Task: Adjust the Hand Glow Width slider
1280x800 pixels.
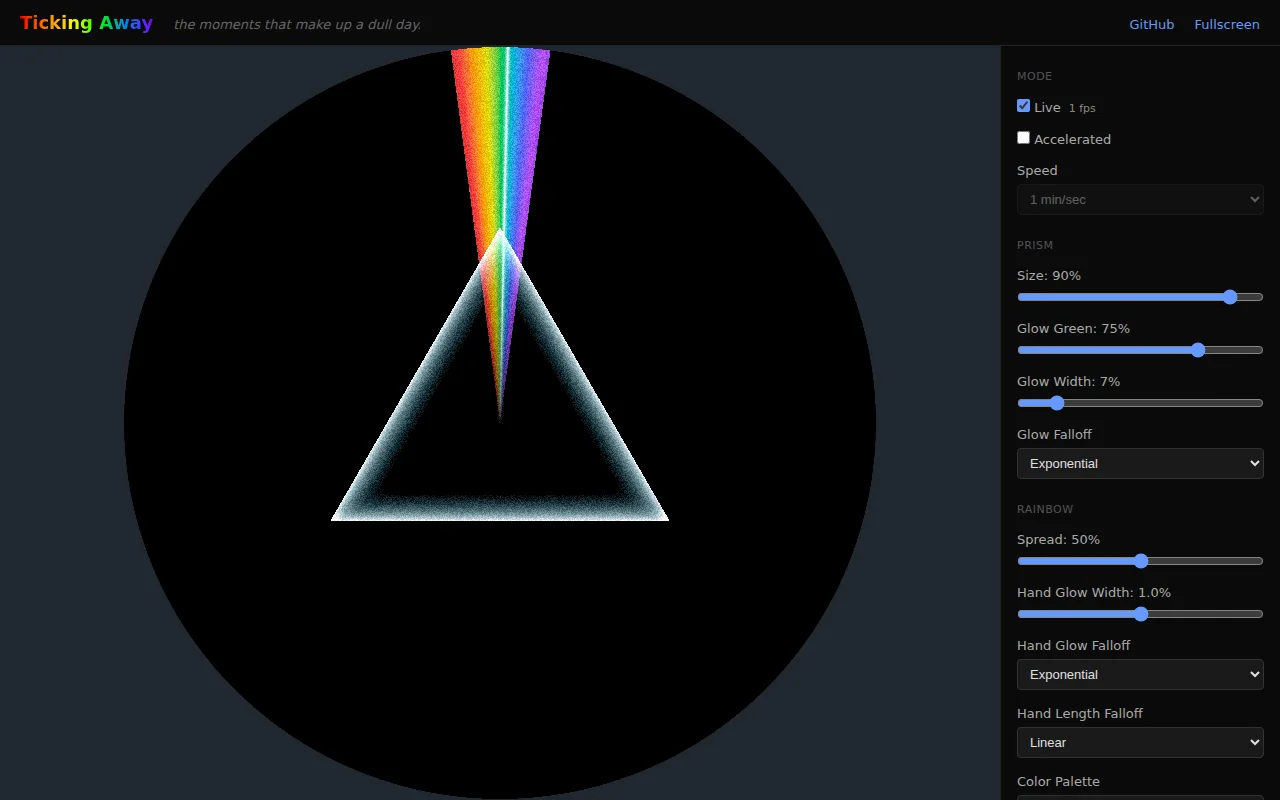Action: pyautogui.click(x=1140, y=614)
